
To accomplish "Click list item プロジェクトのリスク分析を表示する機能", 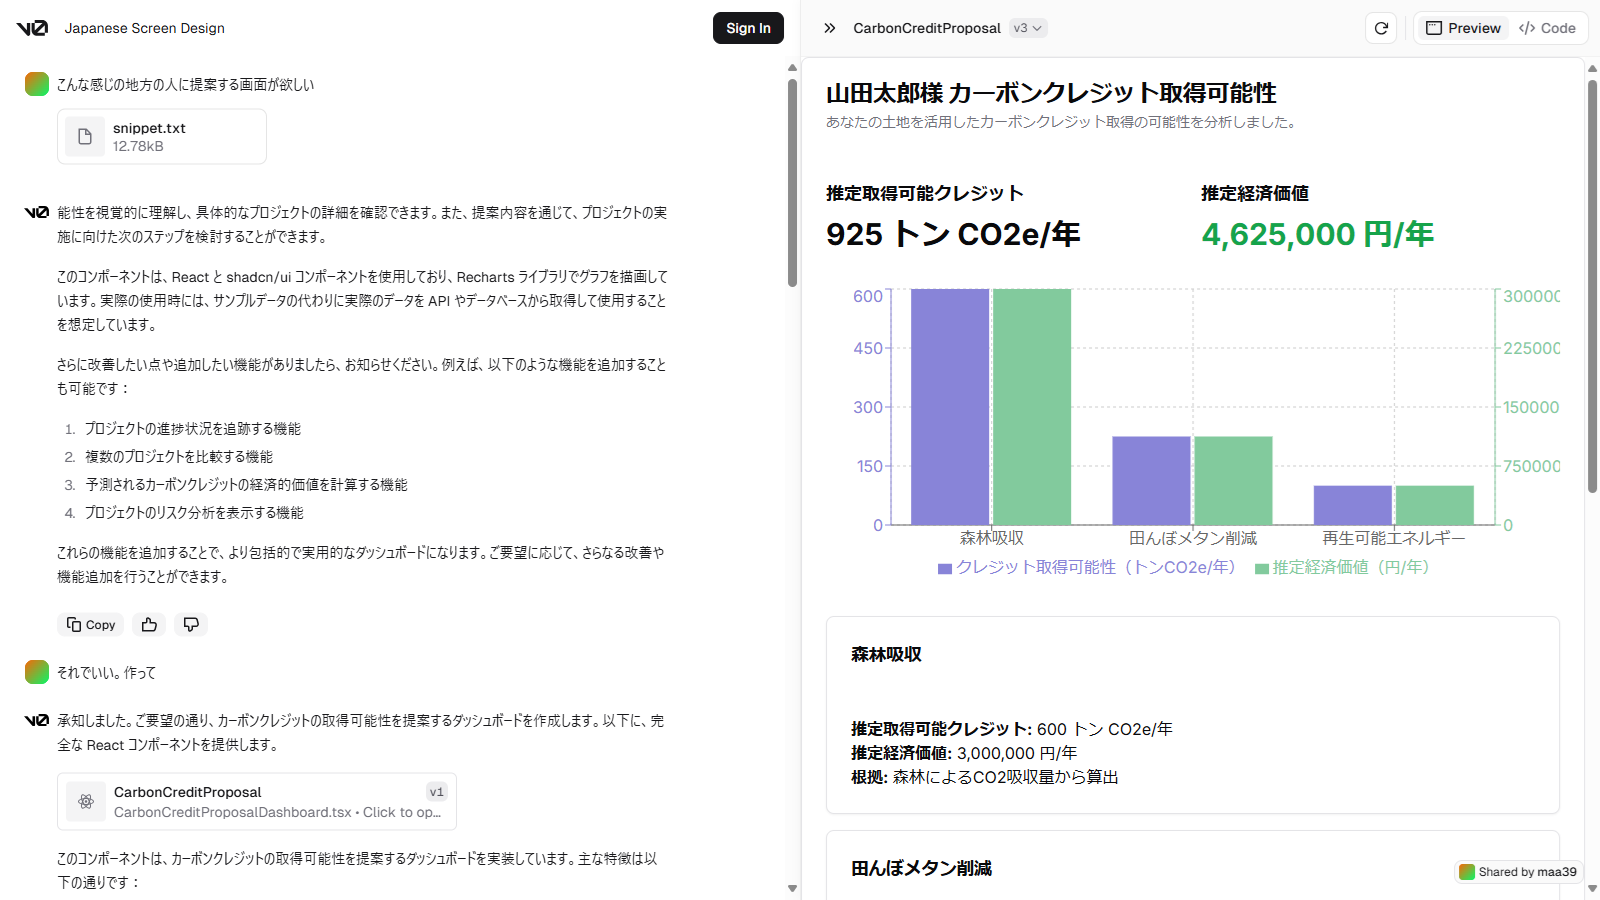I will 194,512.
